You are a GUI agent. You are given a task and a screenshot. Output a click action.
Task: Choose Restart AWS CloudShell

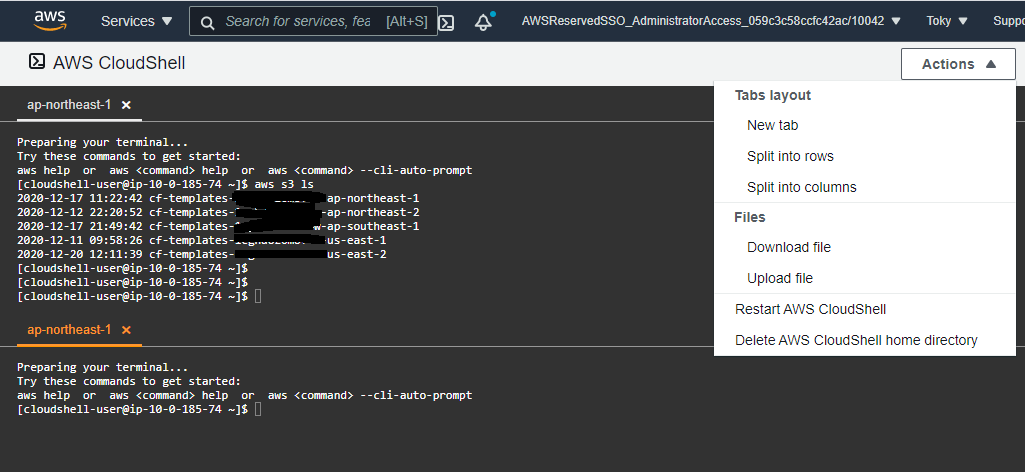811,309
